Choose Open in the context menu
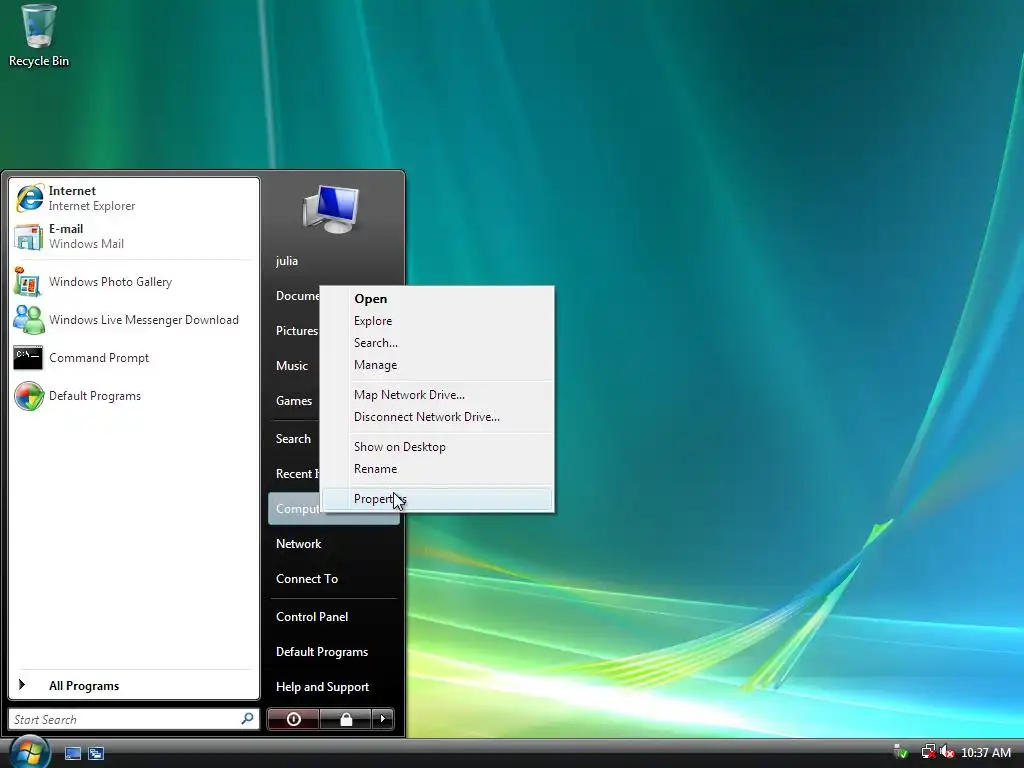This screenshot has width=1024, height=768. point(436,298)
